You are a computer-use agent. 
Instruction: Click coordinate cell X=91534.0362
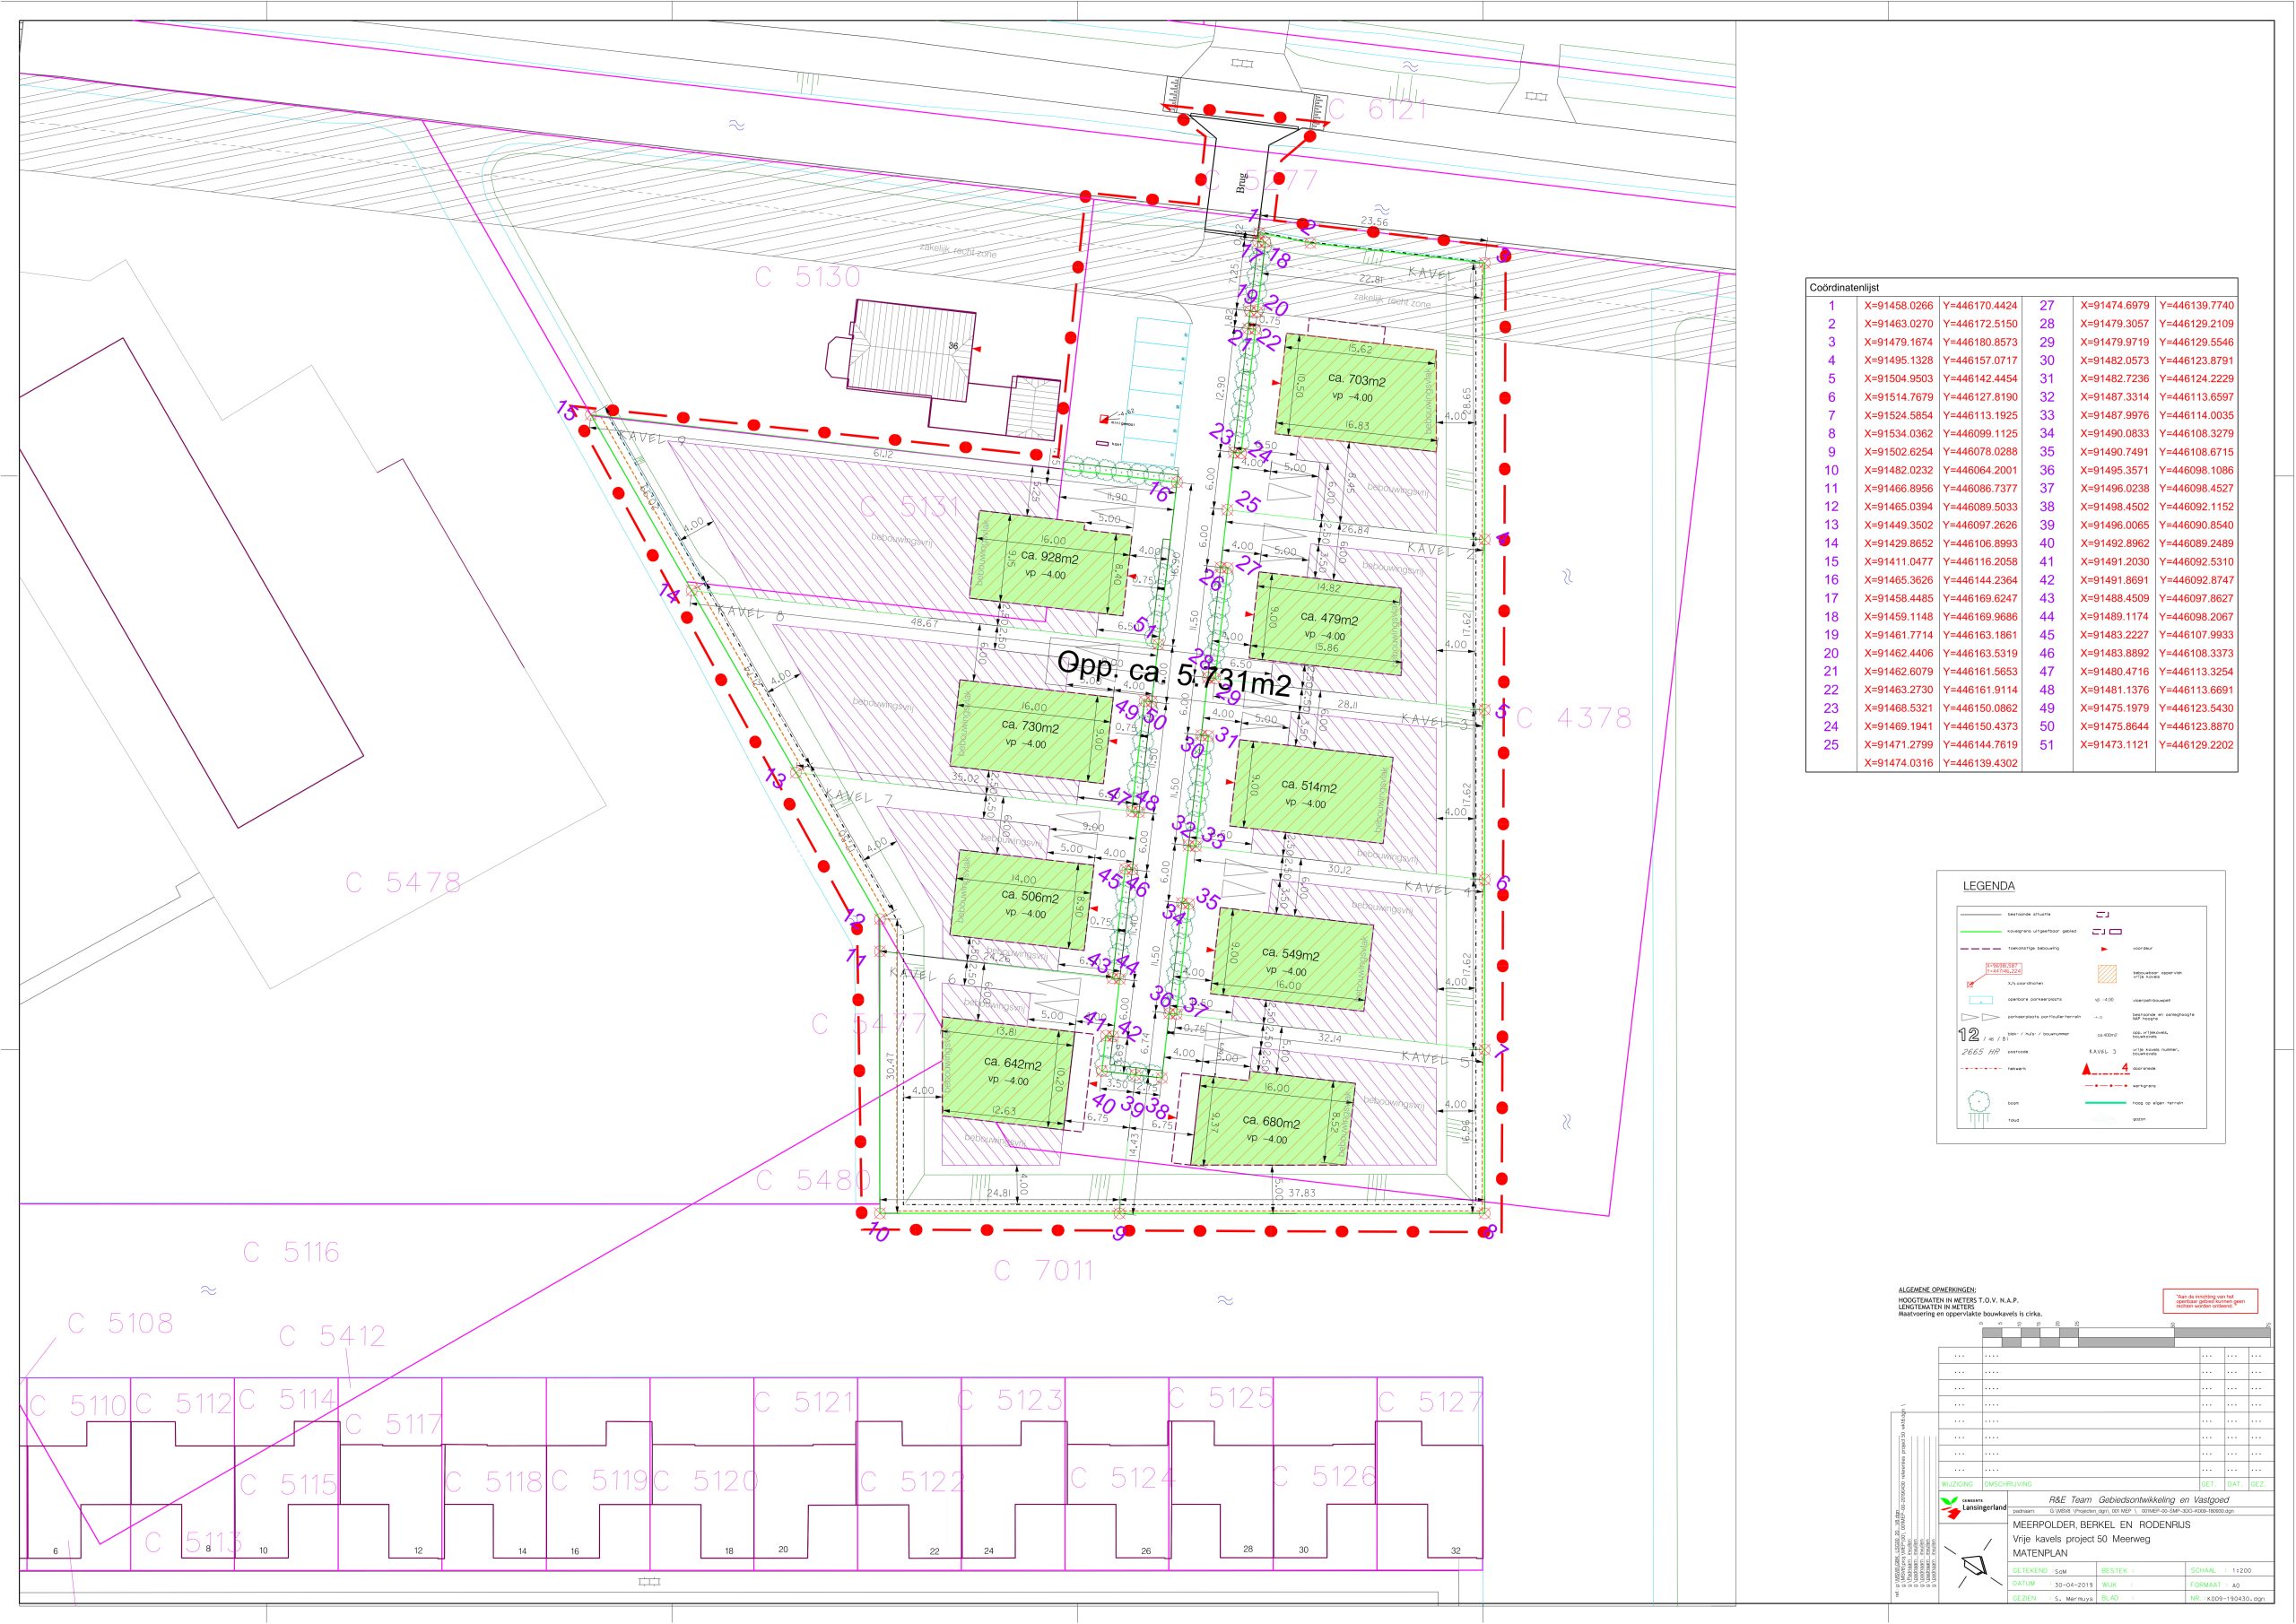click(x=1898, y=434)
